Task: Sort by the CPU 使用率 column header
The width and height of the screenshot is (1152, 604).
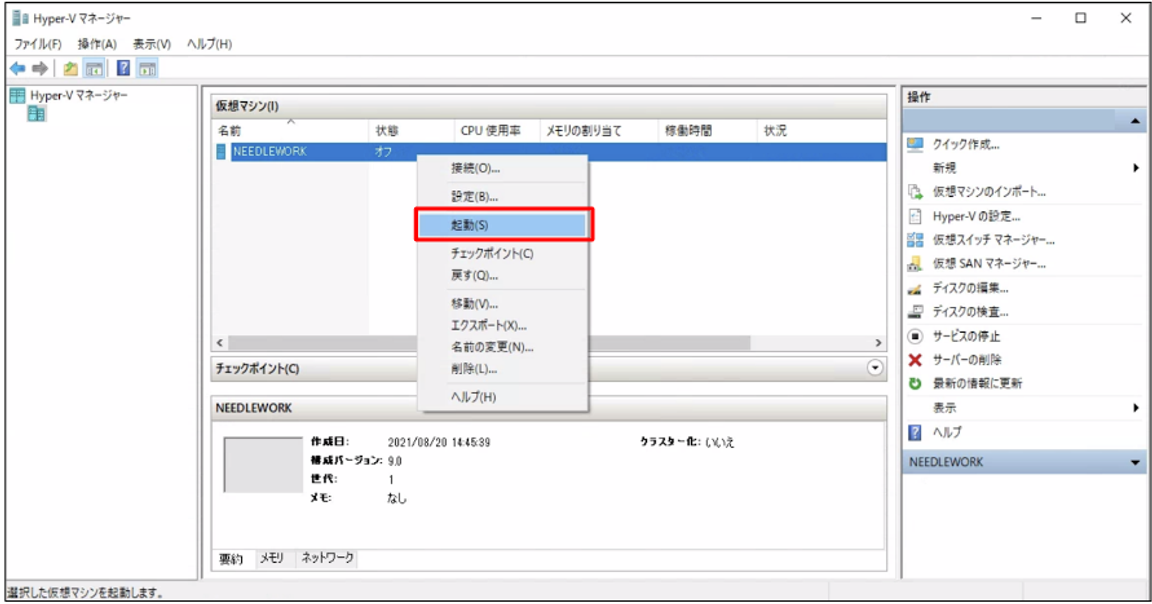Action: [x=497, y=131]
